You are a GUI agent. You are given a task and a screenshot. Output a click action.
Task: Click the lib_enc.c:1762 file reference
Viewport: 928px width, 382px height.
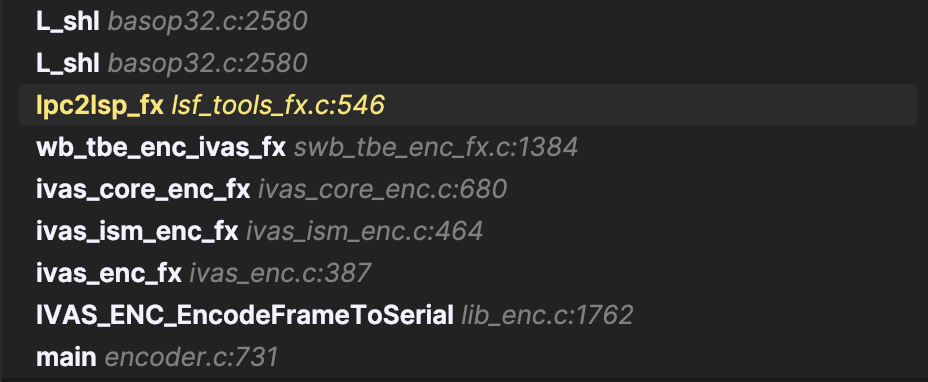tap(547, 316)
